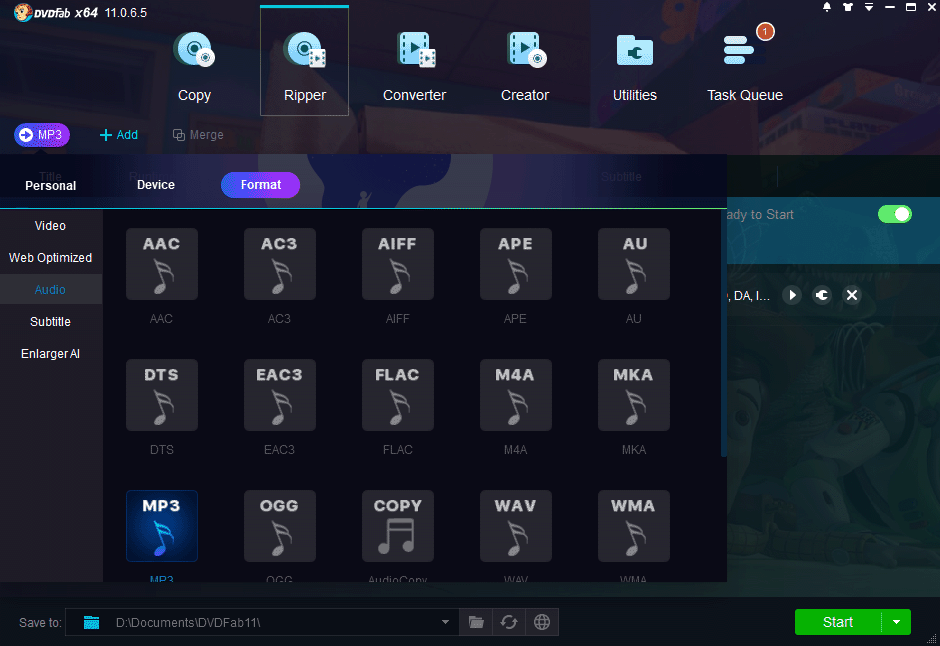Screen dimensions: 940x646
Task: Select the AC3 audio format
Action: [x=279, y=264]
